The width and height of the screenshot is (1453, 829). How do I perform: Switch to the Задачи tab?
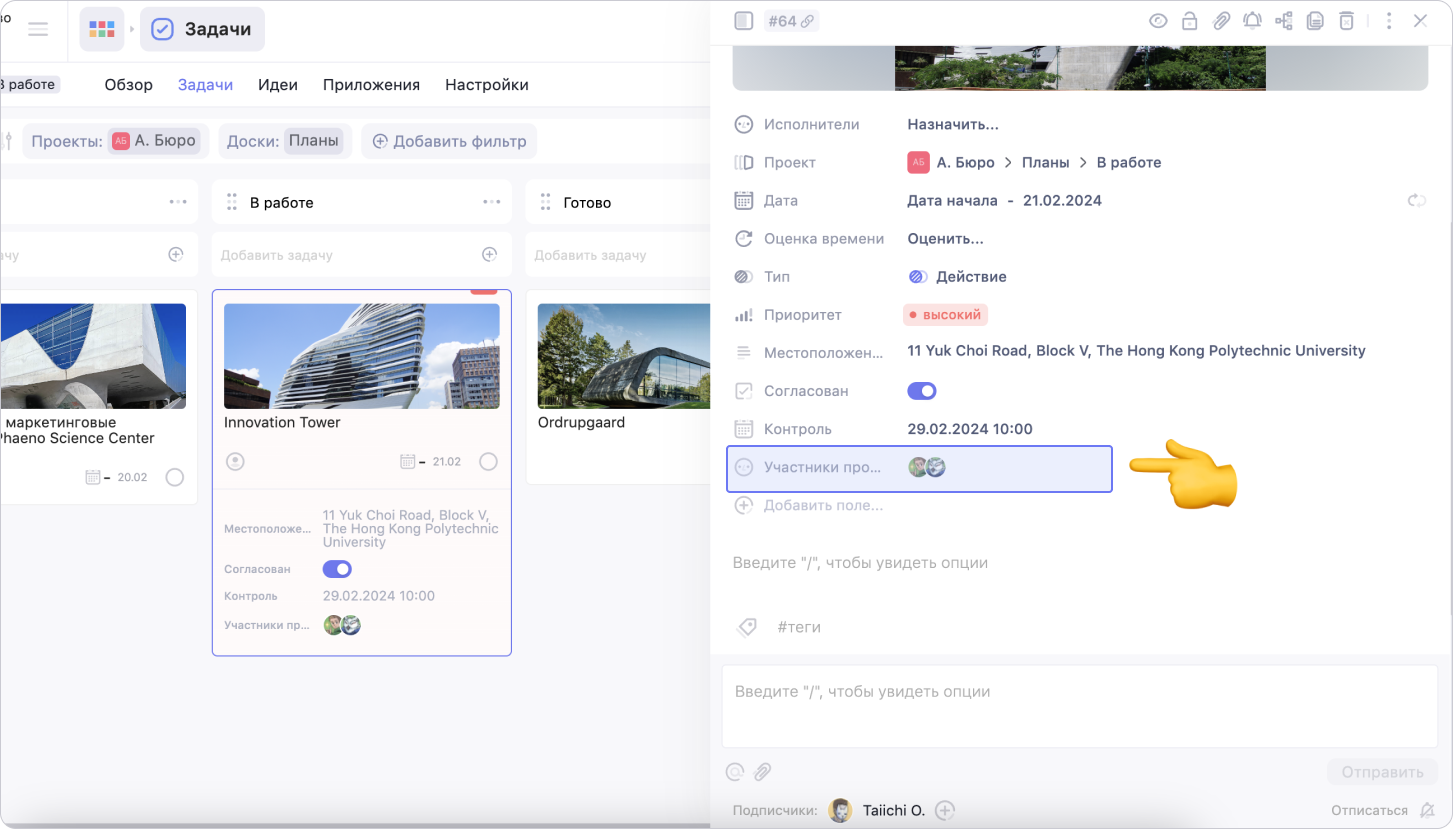point(205,85)
